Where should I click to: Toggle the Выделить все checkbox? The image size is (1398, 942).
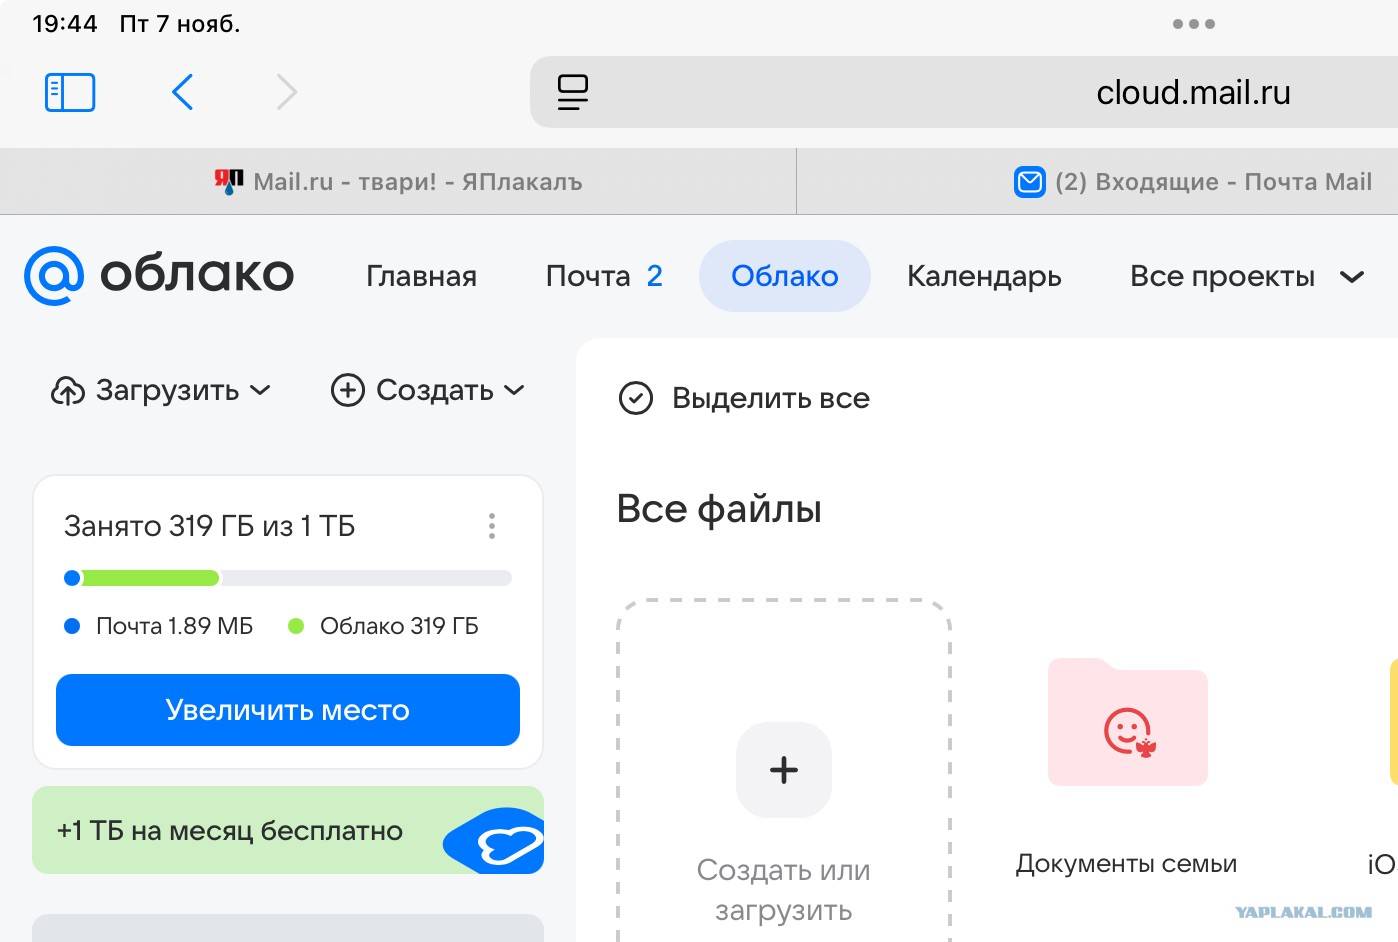tap(636, 398)
